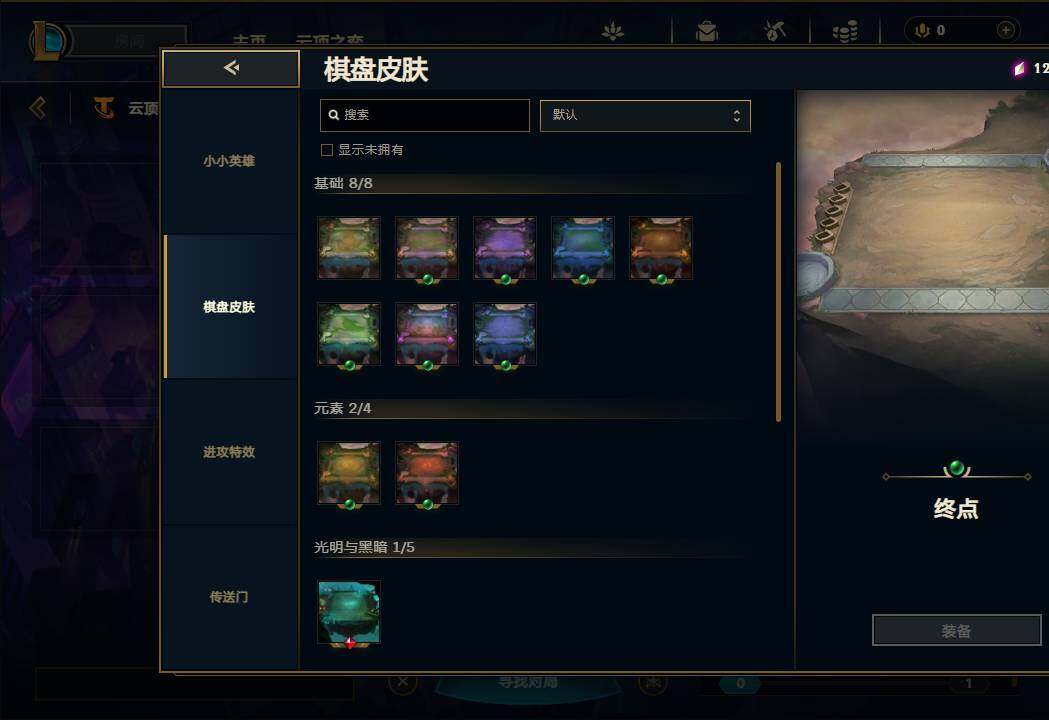
Task: Click the 装备 equip button
Action: tap(957, 630)
